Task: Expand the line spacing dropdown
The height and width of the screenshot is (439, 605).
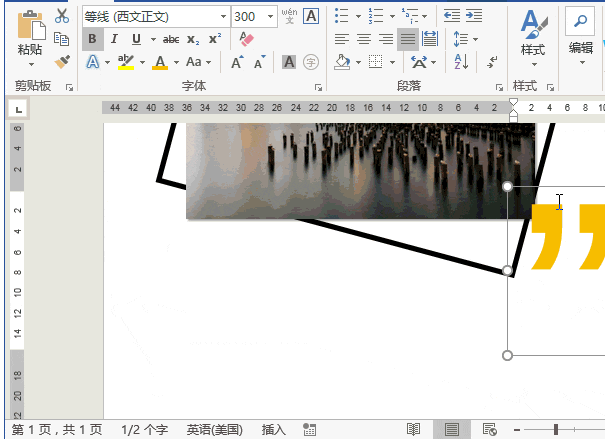Action: (x=465, y=39)
